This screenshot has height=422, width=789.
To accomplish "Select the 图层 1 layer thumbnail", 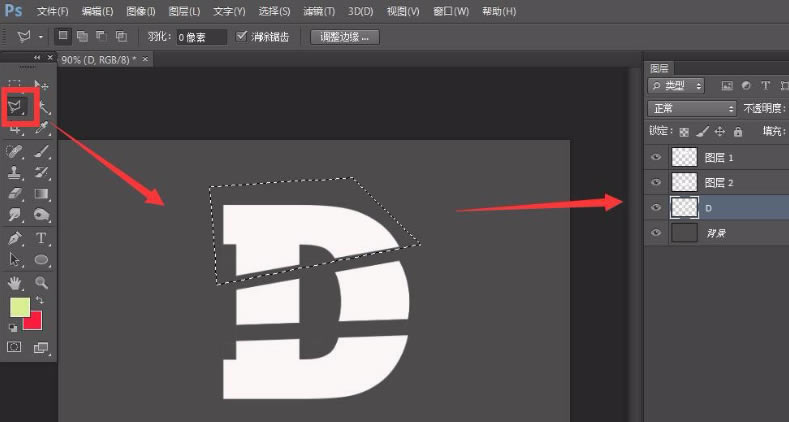I will [x=684, y=157].
